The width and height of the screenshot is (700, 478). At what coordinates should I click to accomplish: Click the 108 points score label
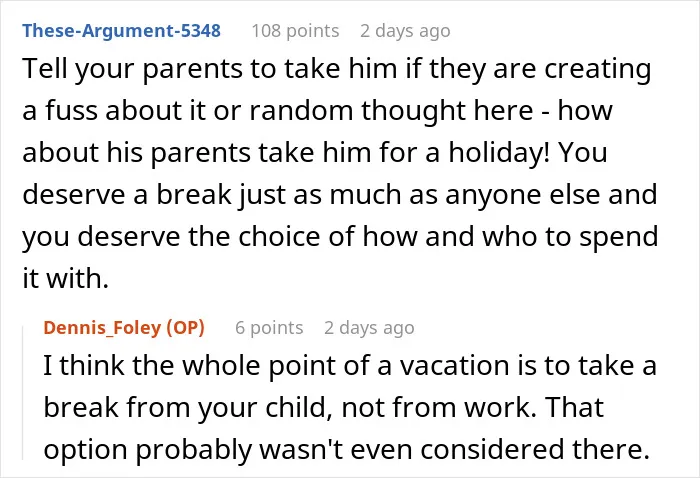point(295,31)
